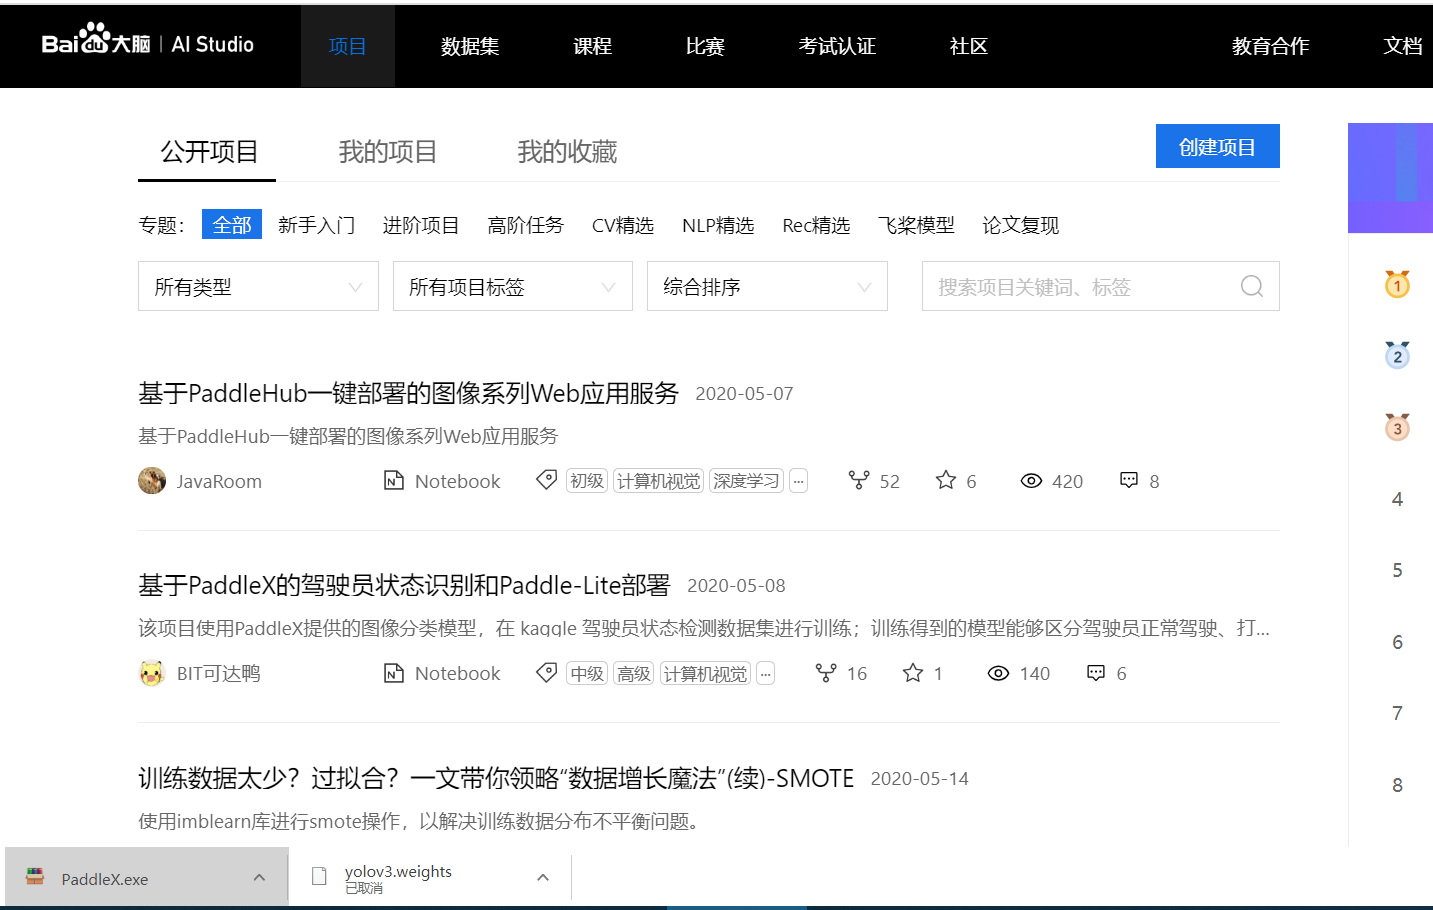Star the PaddleHub Web应用服务 project

coord(946,480)
